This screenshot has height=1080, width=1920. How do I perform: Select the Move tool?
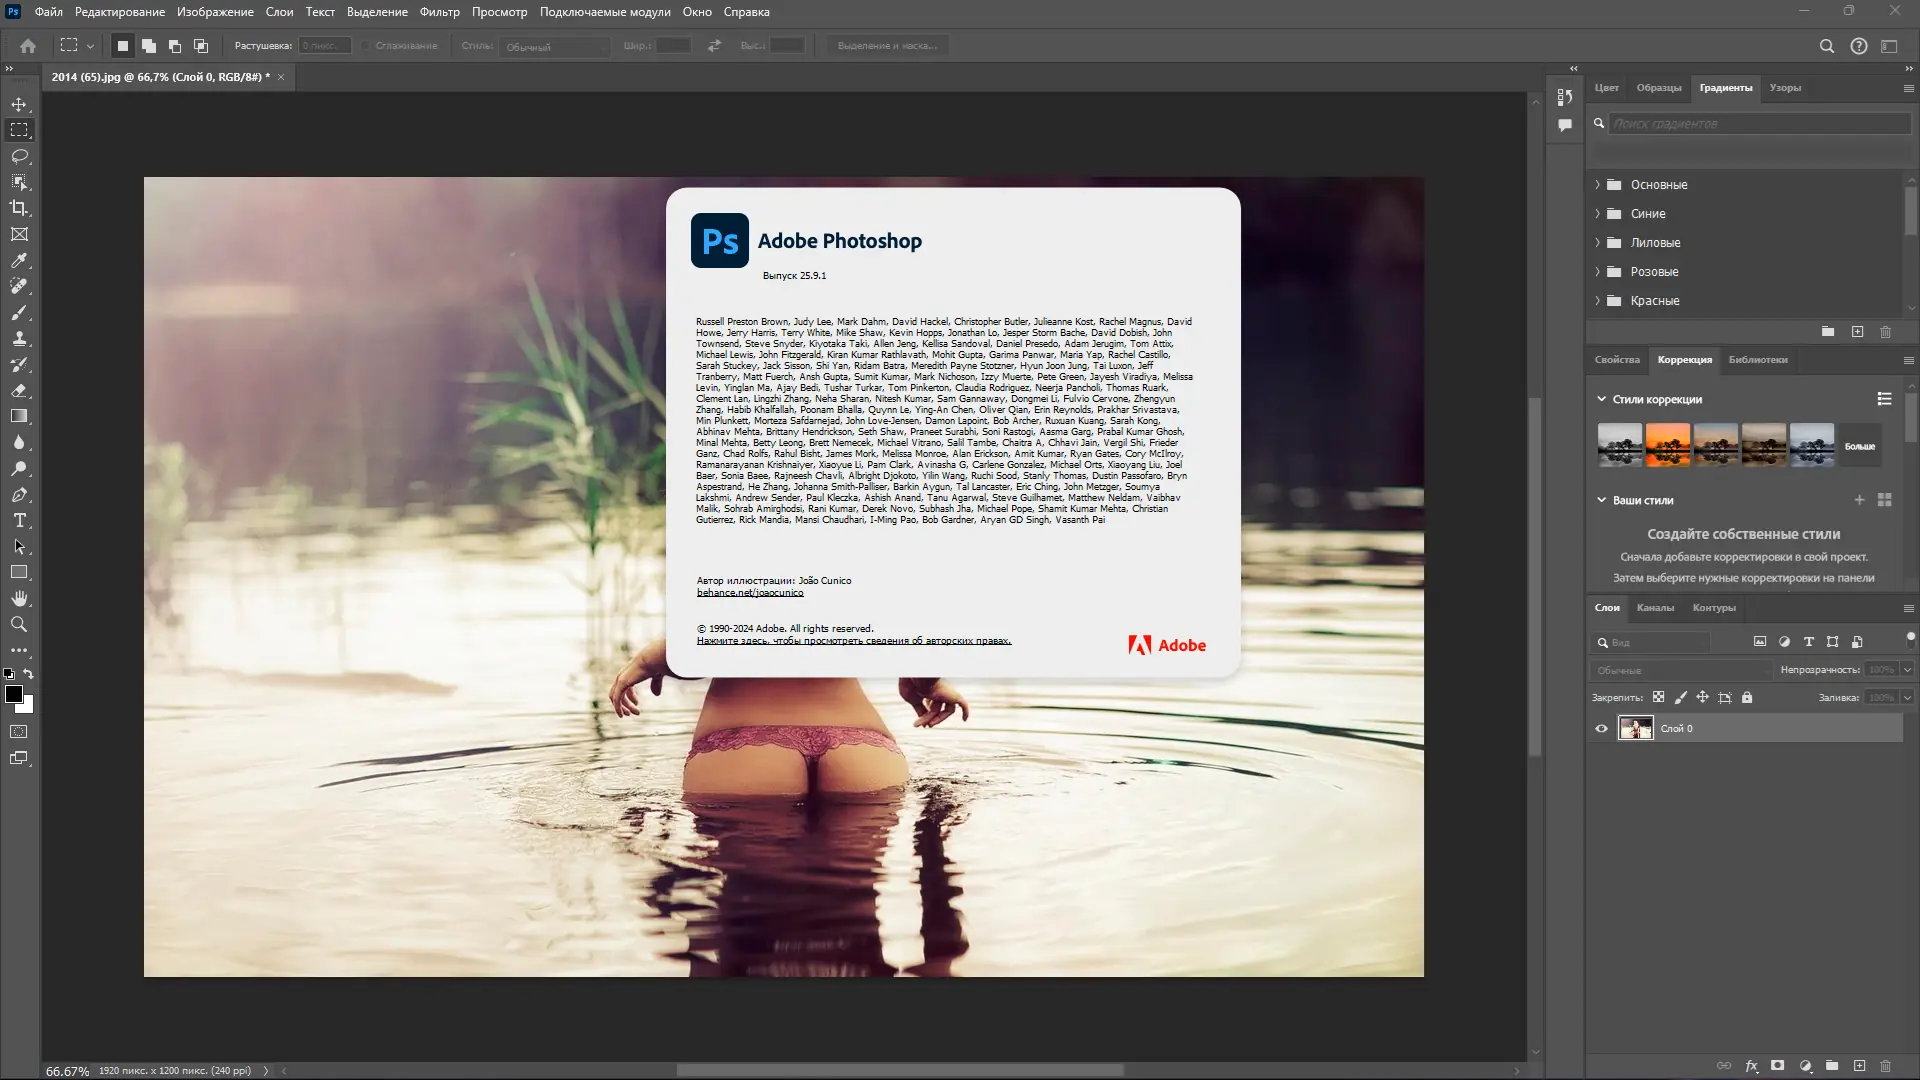coord(19,105)
